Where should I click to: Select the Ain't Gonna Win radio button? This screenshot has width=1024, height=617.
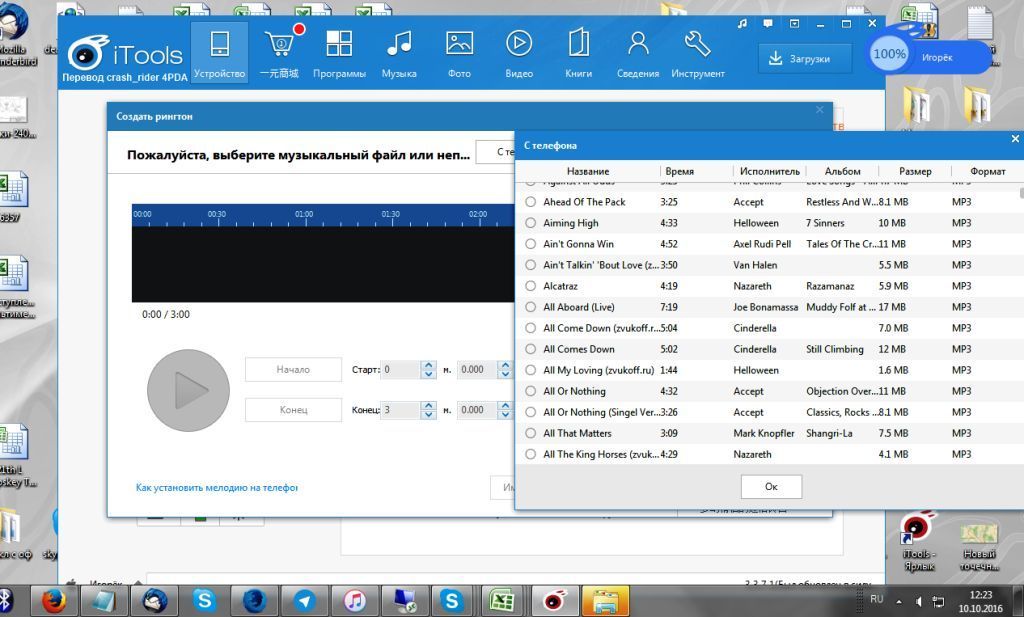click(x=530, y=244)
